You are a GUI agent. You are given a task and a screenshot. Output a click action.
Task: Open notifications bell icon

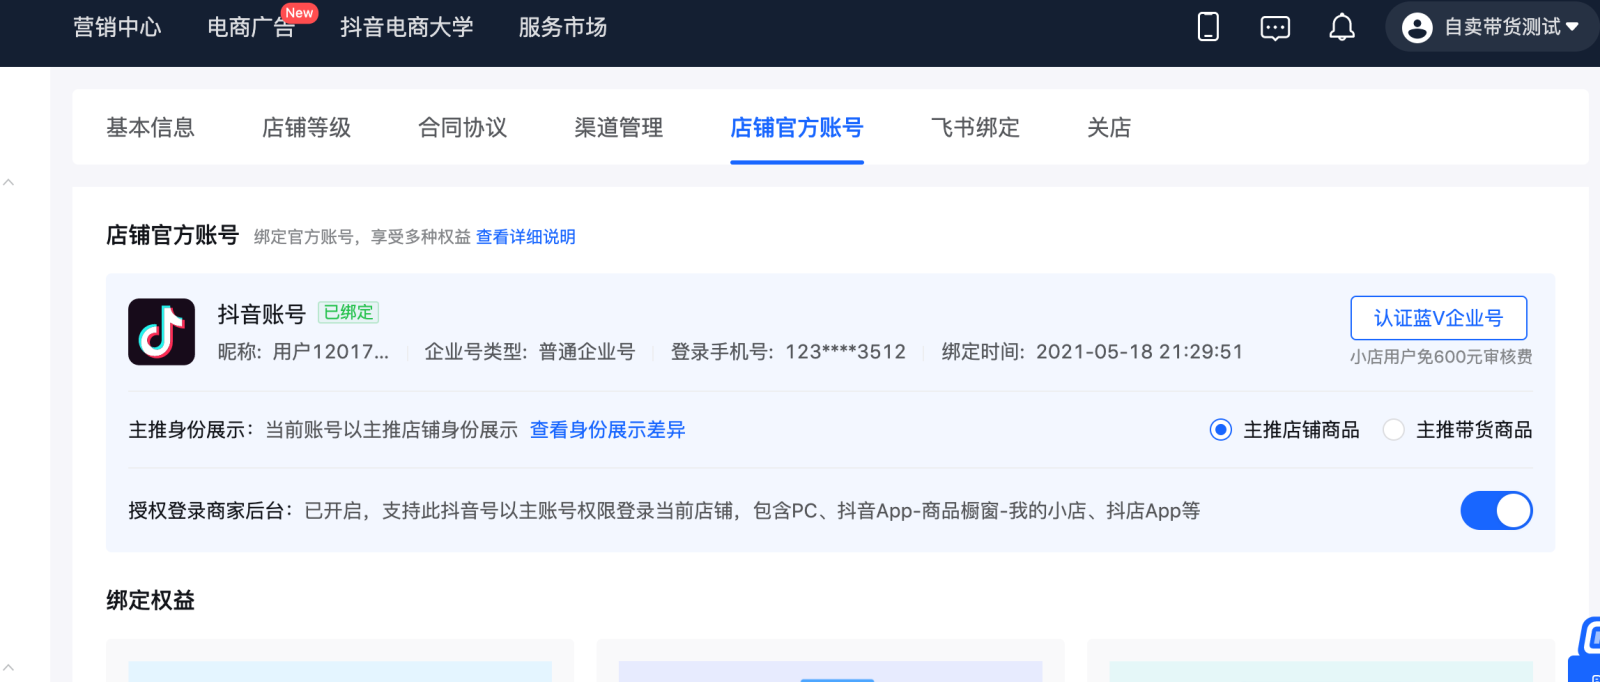pyautogui.click(x=1342, y=27)
